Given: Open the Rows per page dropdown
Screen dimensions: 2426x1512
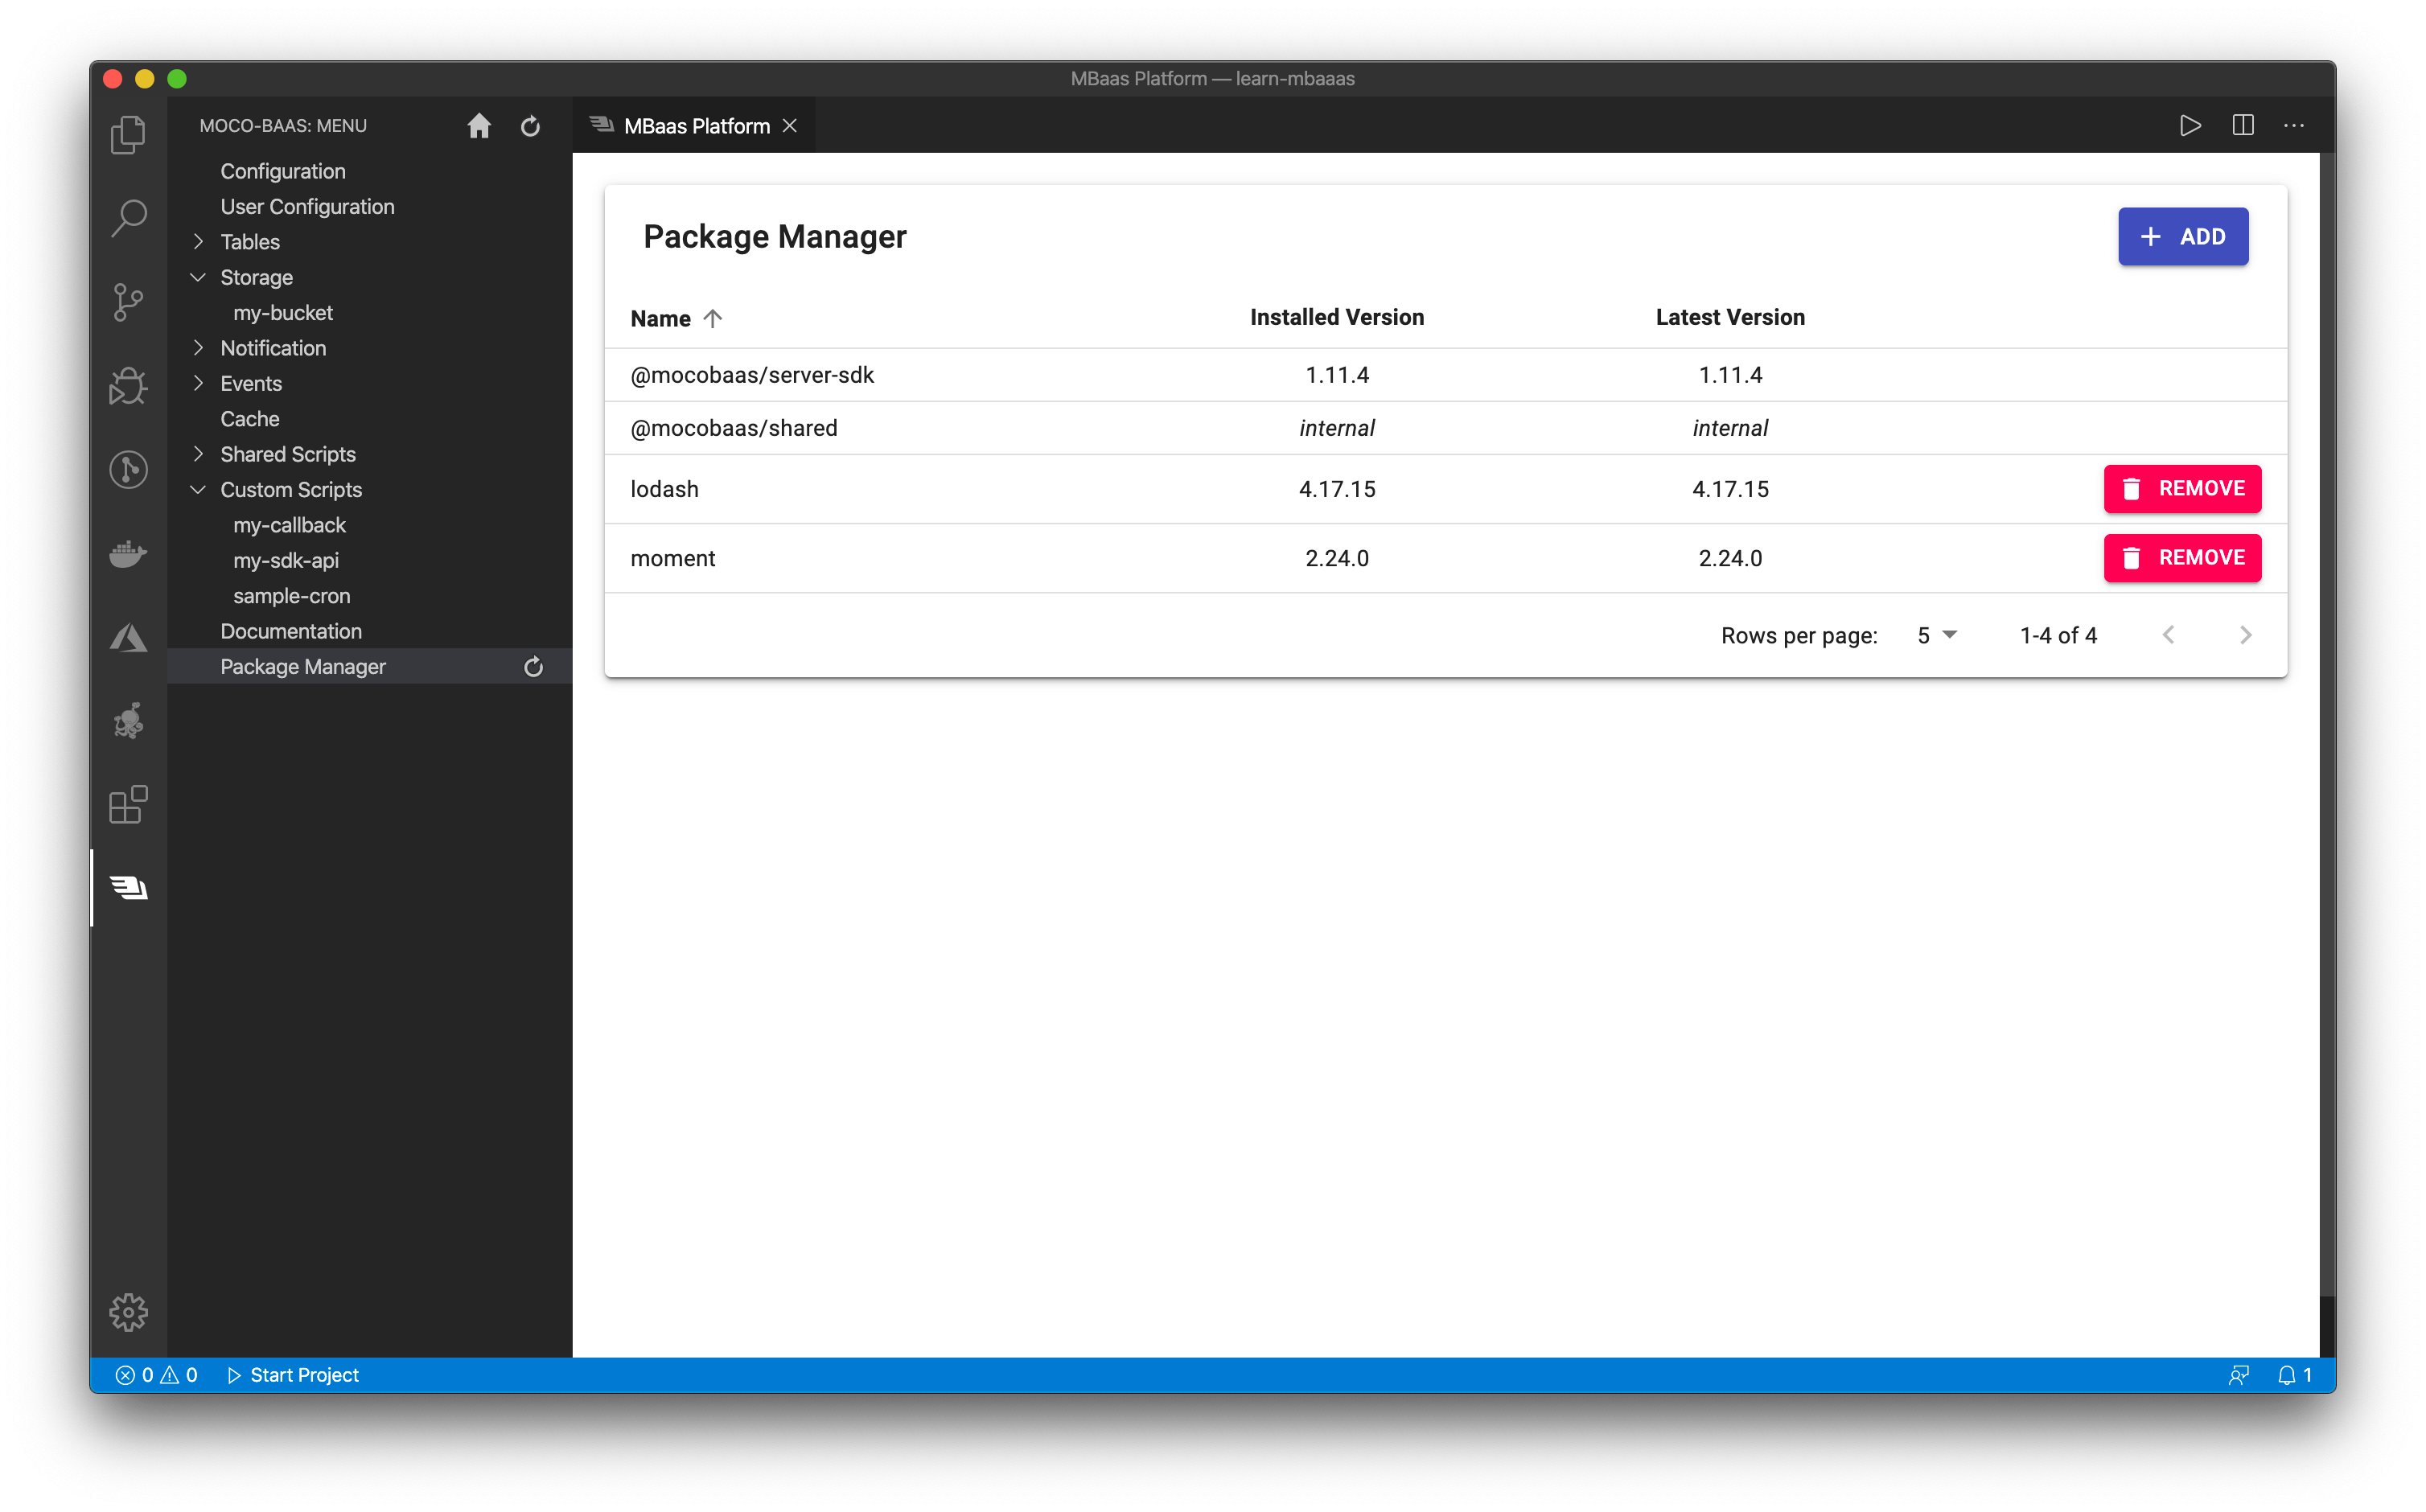Looking at the screenshot, I should [x=1936, y=635].
